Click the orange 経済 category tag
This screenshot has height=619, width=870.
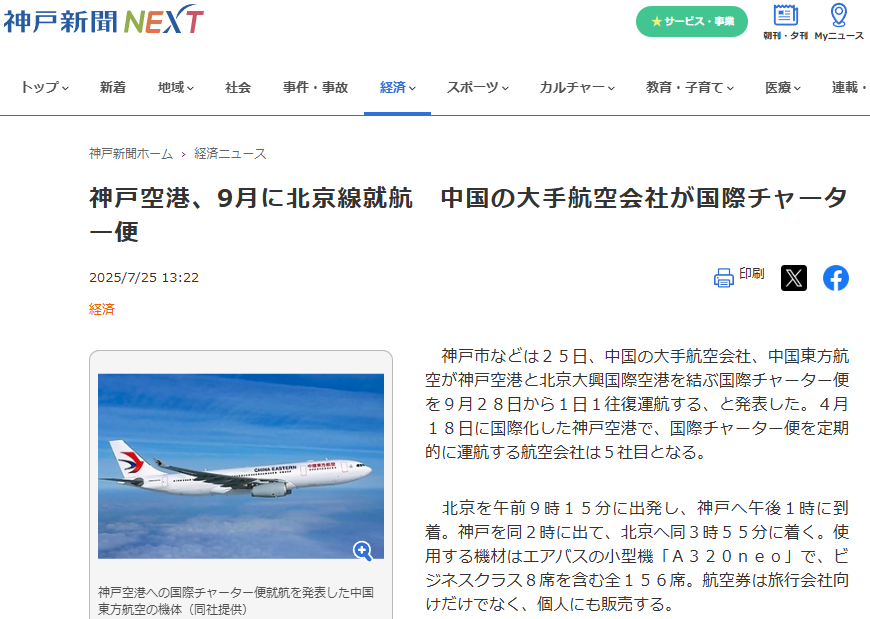coord(102,309)
